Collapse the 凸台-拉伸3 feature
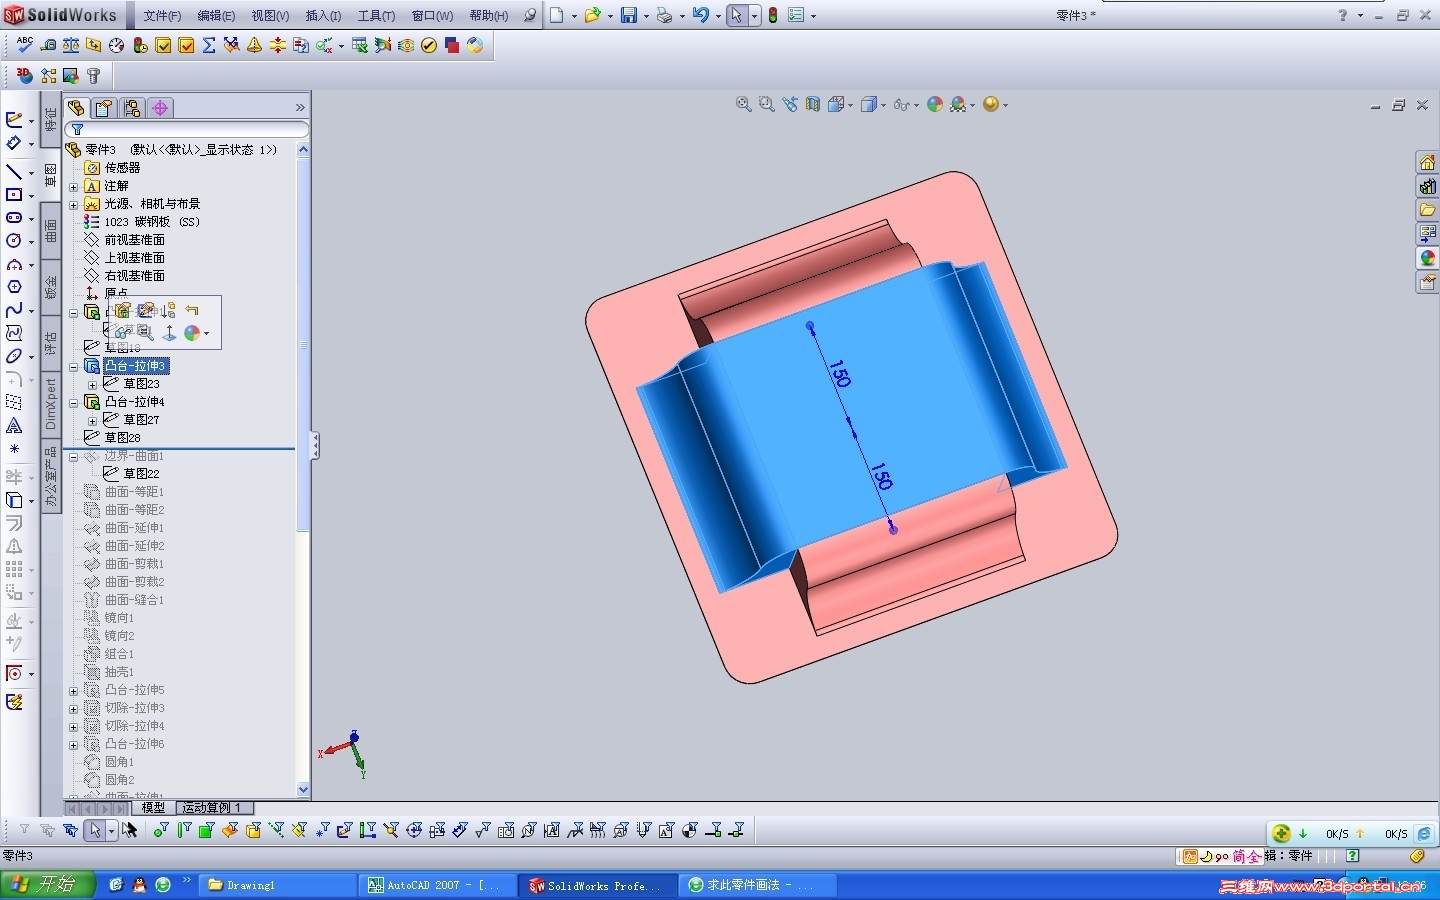 pos(73,366)
